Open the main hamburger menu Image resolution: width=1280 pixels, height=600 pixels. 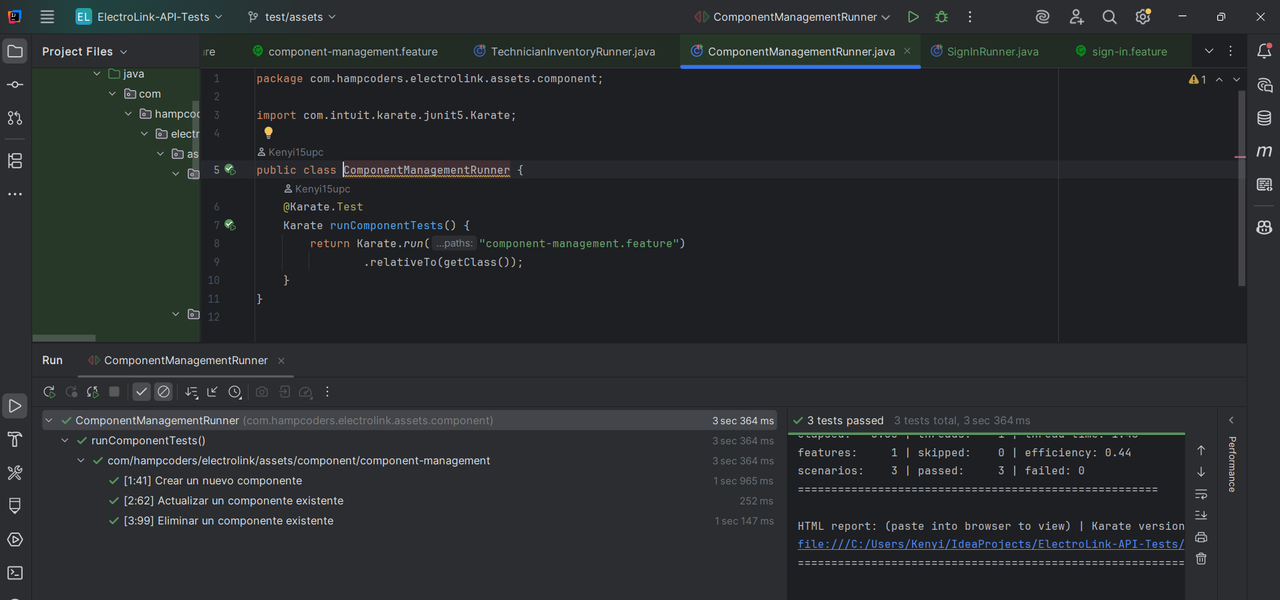pos(47,17)
